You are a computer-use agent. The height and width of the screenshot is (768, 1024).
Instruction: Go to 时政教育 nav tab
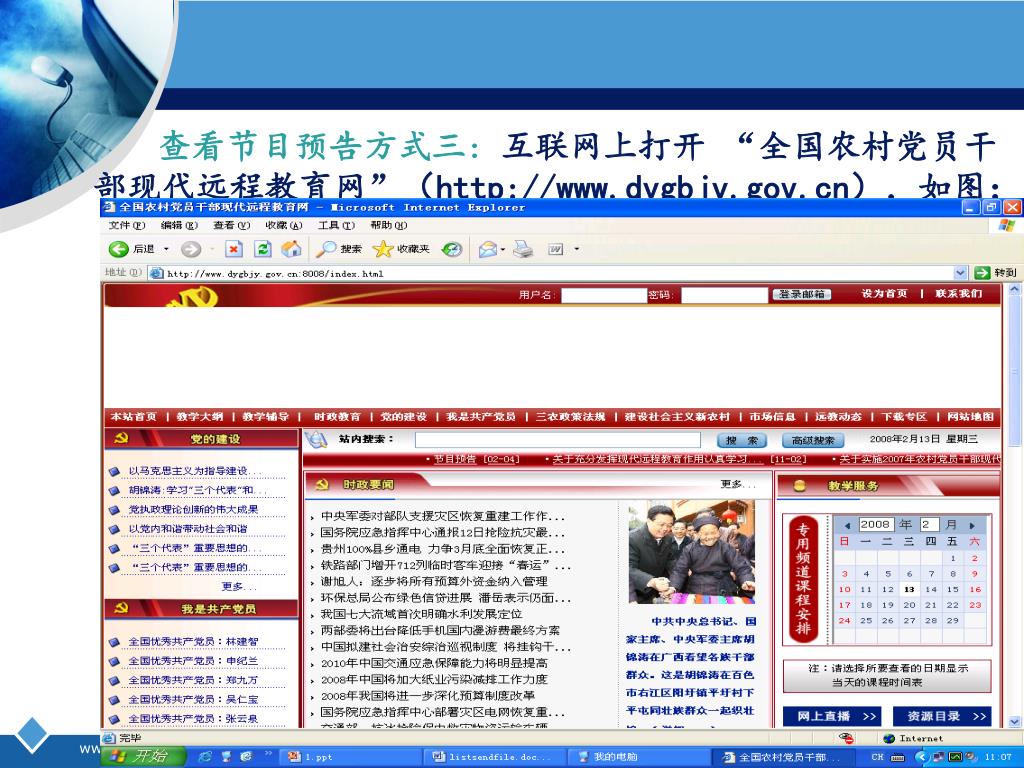pyautogui.click(x=337, y=417)
